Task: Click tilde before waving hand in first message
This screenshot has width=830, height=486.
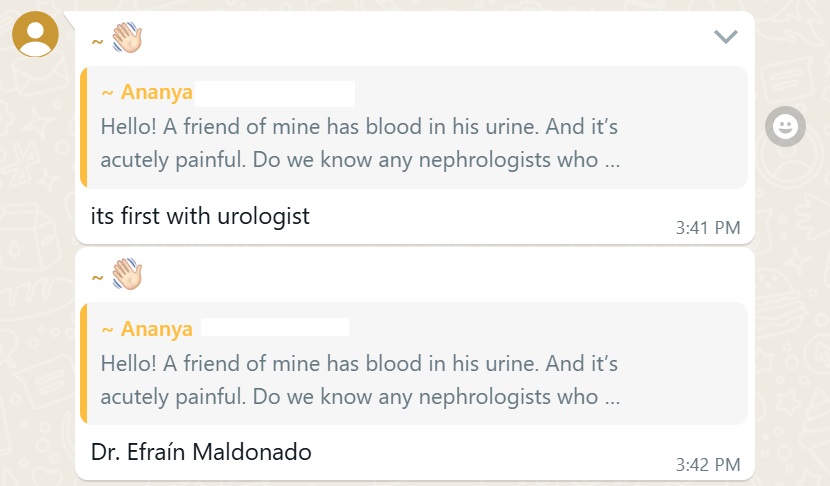Action: (97, 42)
